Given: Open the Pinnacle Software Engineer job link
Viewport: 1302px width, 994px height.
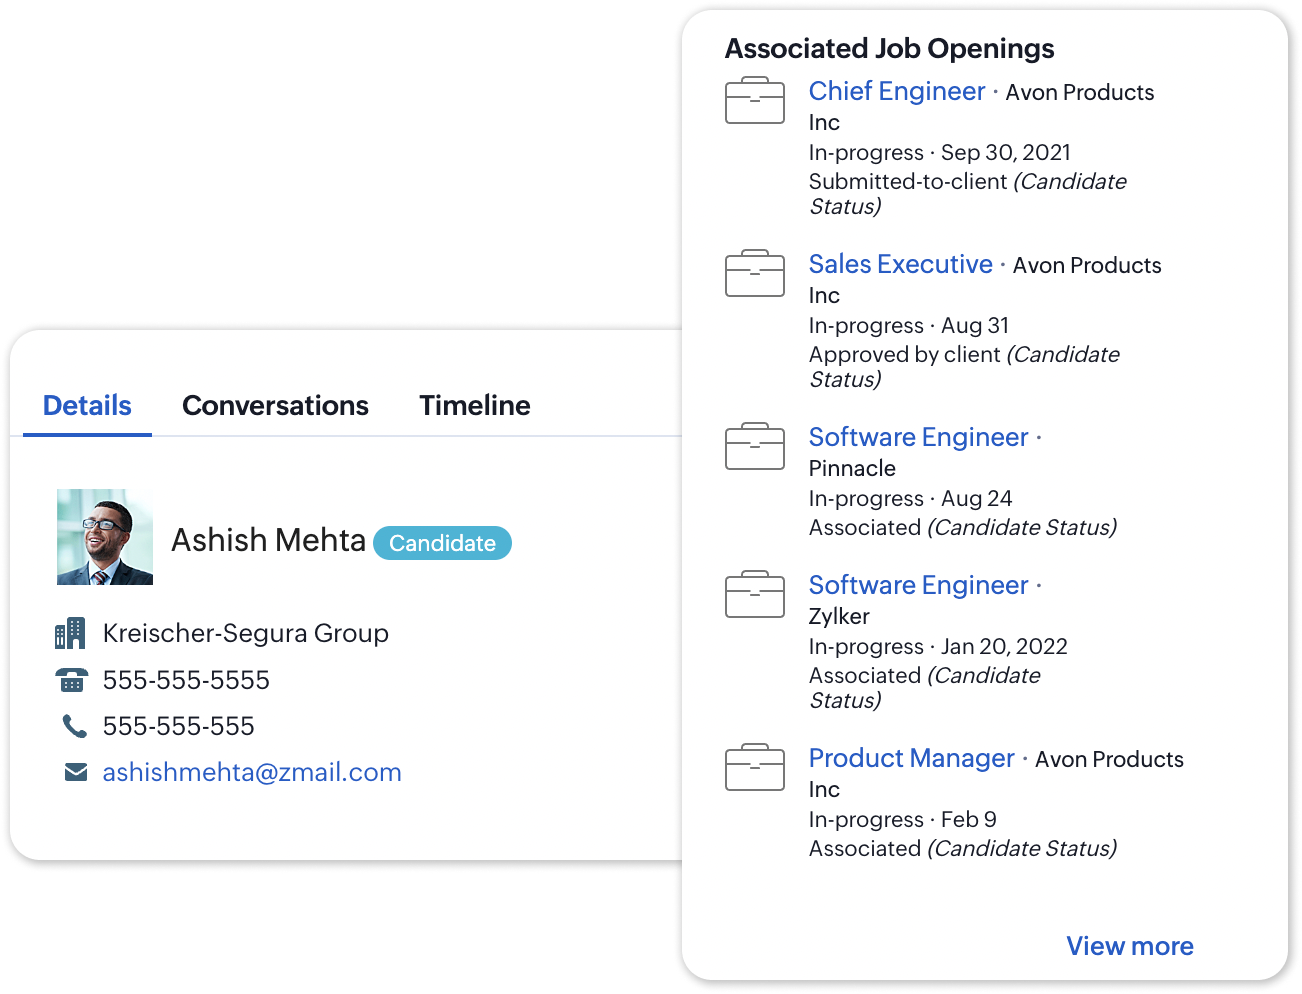Looking at the screenshot, I should 918,437.
